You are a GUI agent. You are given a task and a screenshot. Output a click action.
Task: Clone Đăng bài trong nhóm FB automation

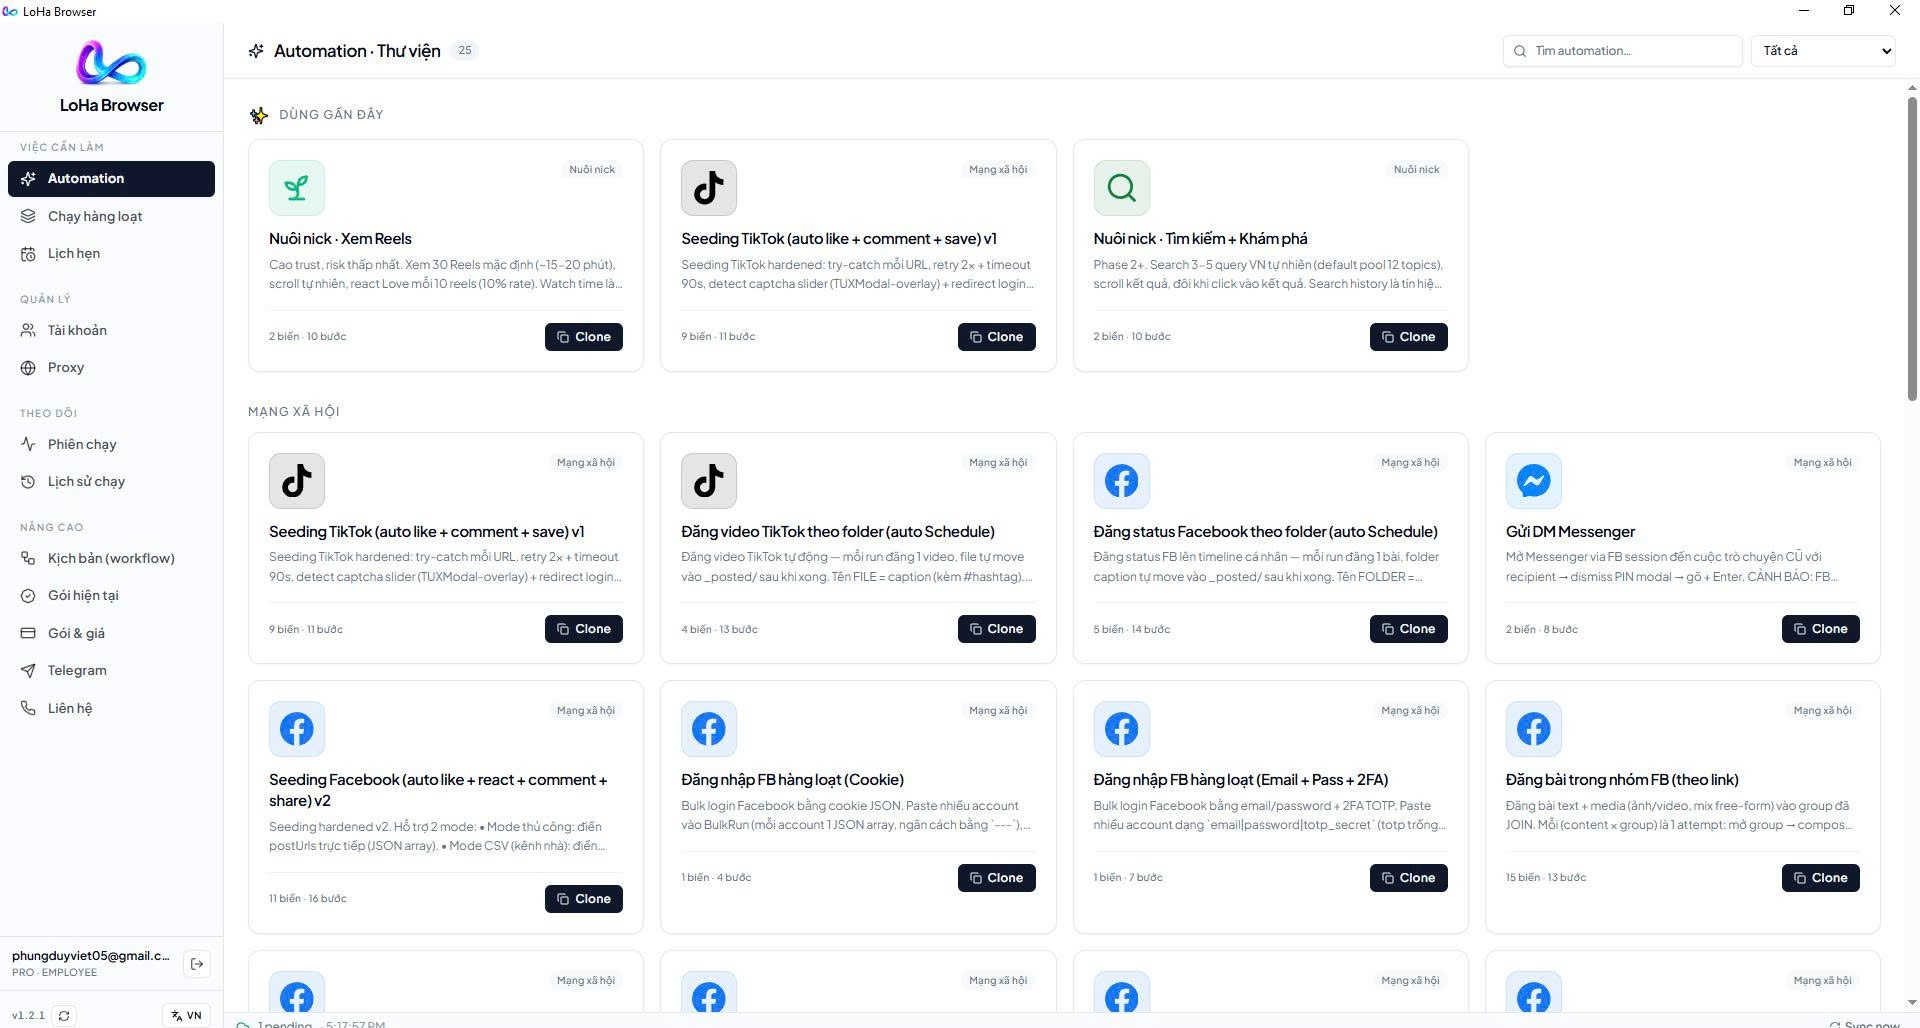1820,878
